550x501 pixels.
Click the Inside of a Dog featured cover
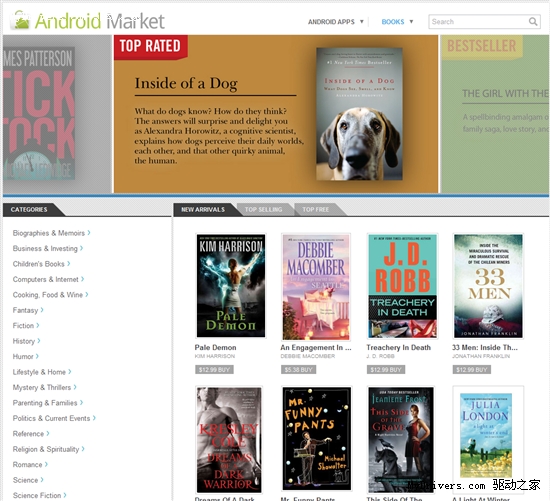[359, 114]
